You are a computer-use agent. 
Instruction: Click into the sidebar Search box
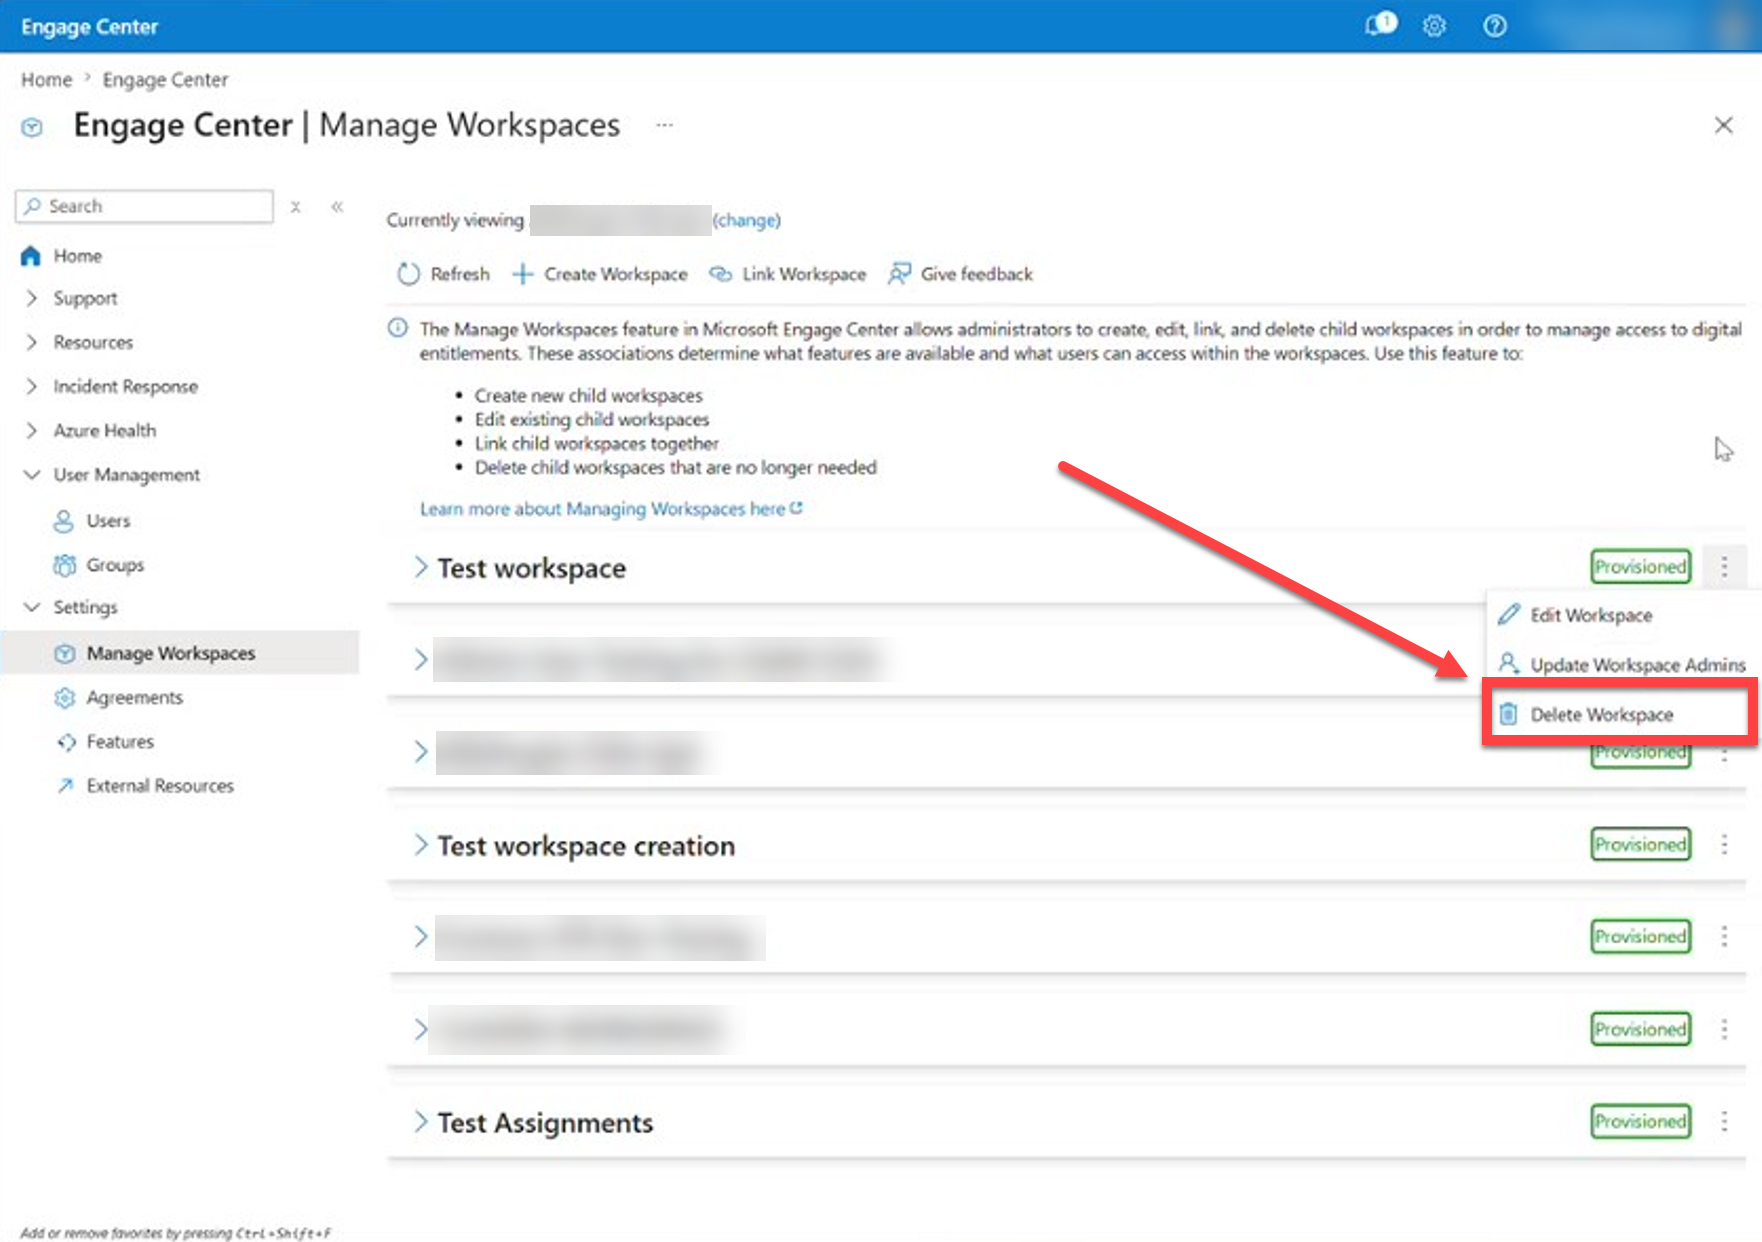click(x=144, y=206)
